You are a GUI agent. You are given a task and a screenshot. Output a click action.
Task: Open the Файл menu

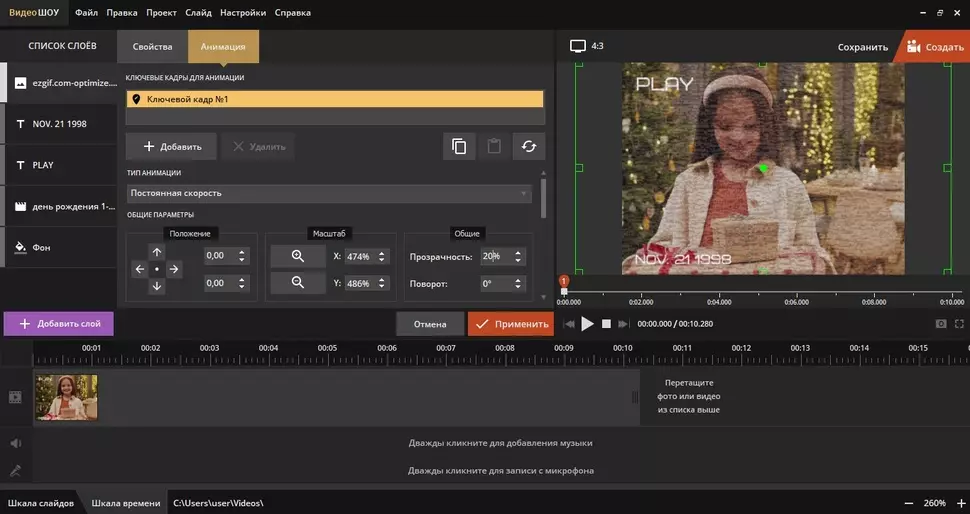[x=86, y=12]
